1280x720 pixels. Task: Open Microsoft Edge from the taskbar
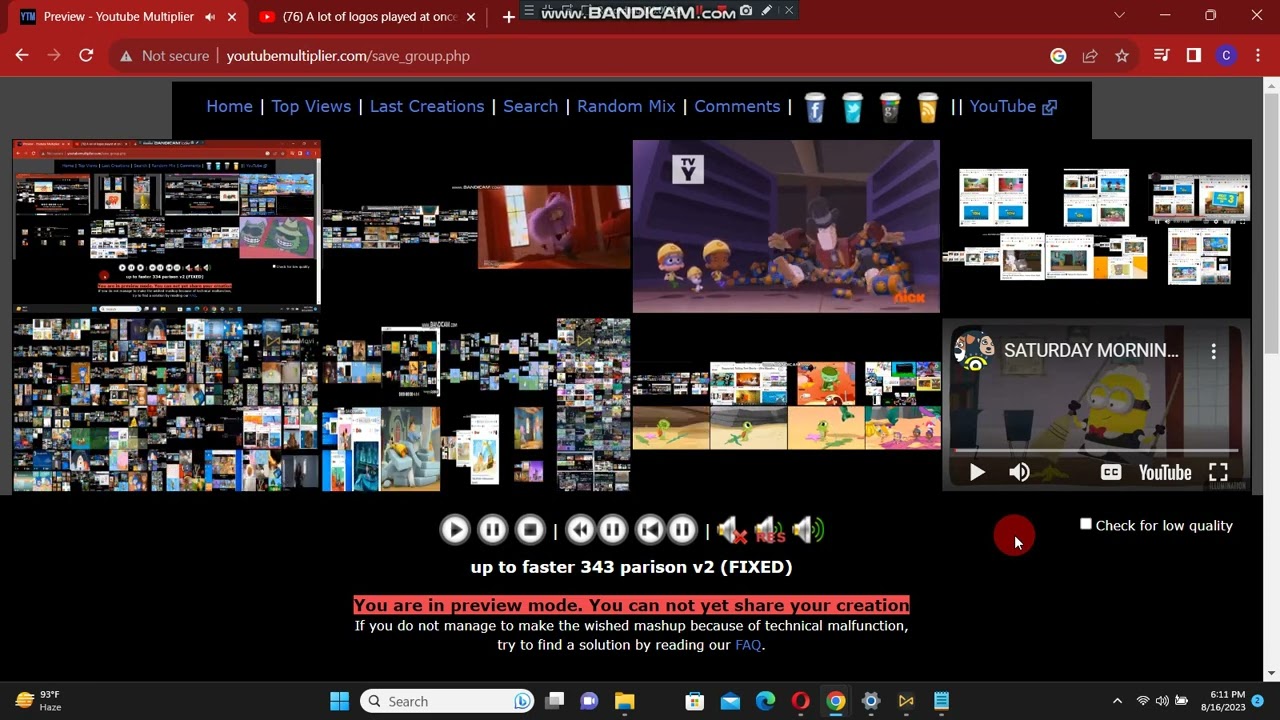tap(765, 701)
